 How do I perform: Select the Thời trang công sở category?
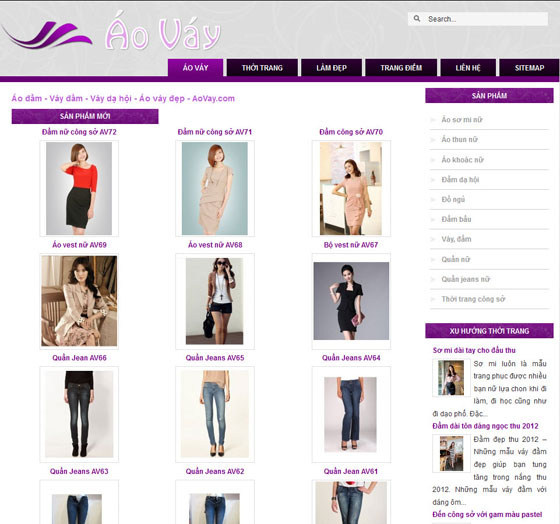click(x=473, y=299)
